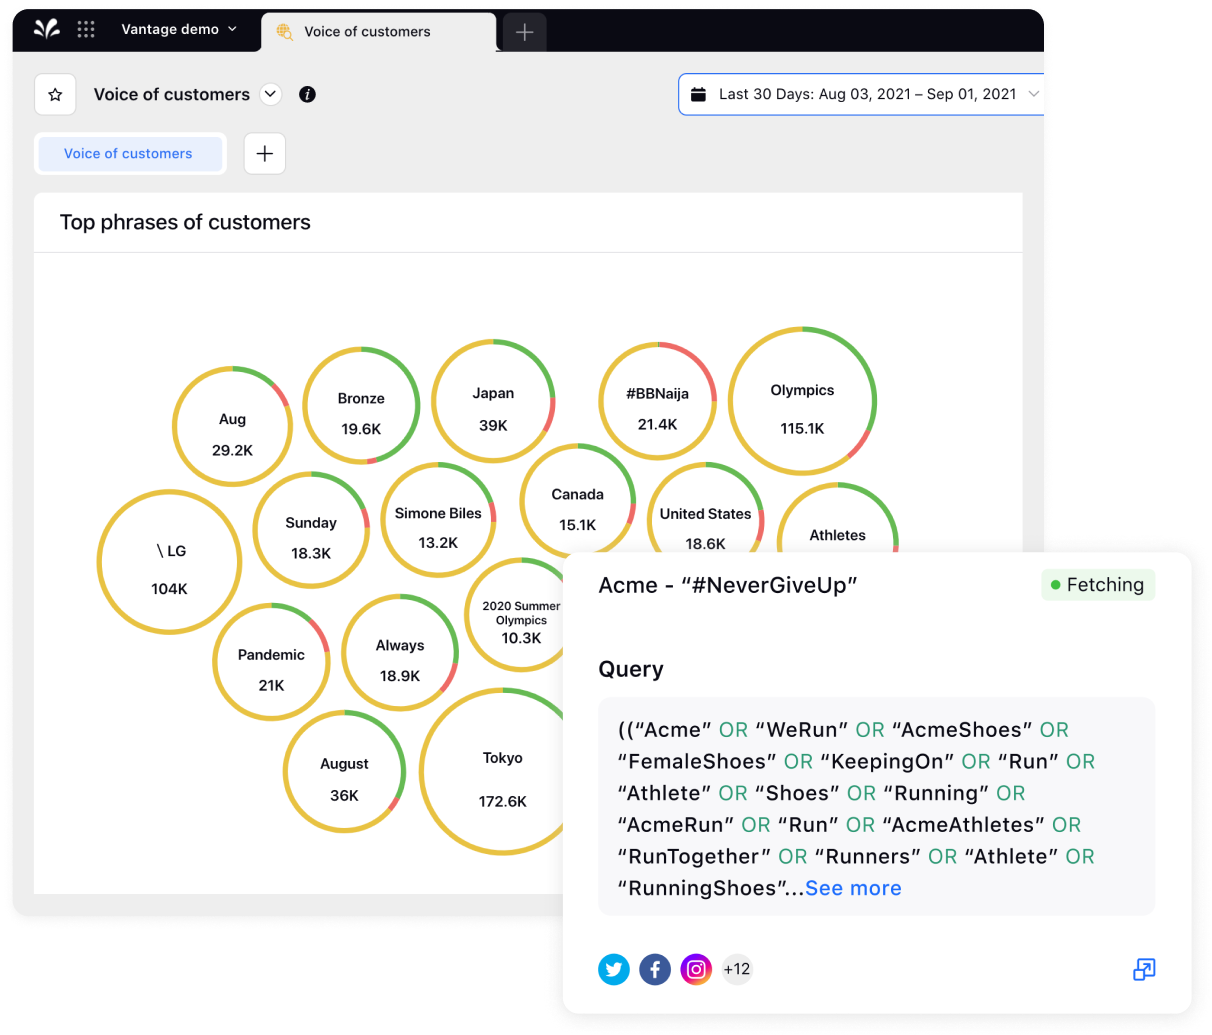This screenshot has width=1212, height=1035.
Task: Select the Simone Biles 13.2K bubble
Action: tap(438, 520)
